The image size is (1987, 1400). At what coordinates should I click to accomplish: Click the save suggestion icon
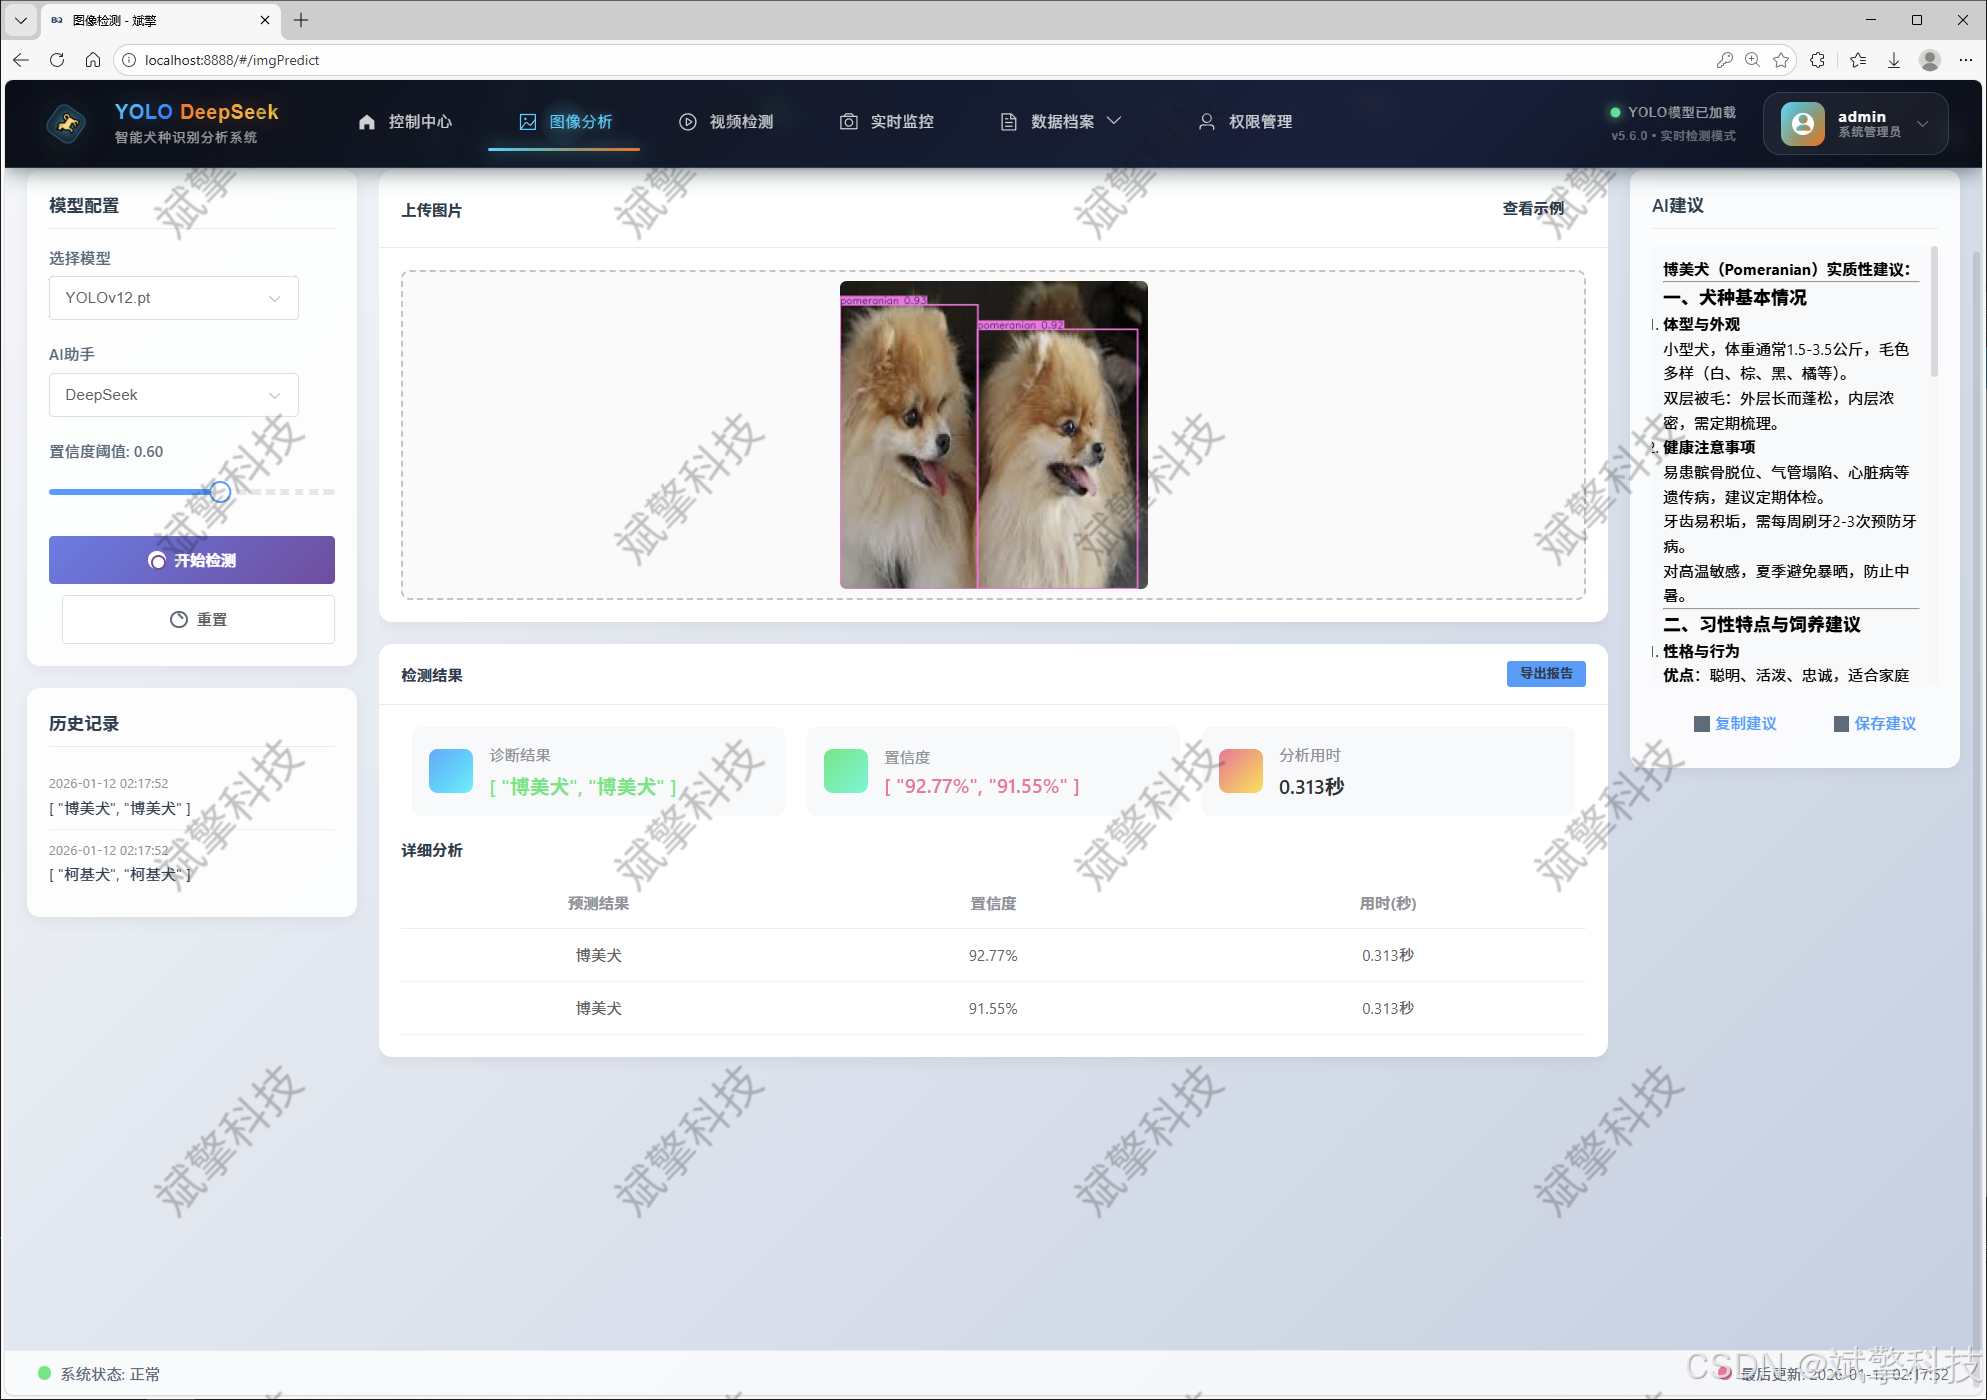[x=1841, y=724]
